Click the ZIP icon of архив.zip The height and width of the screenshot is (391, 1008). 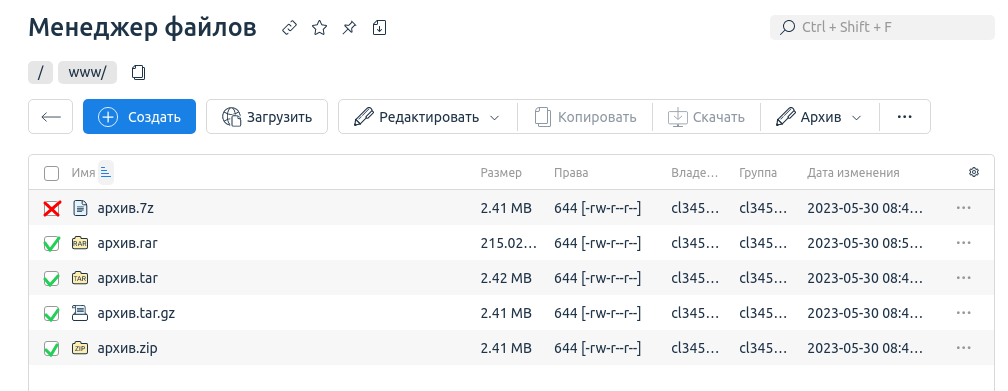pos(80,348)
